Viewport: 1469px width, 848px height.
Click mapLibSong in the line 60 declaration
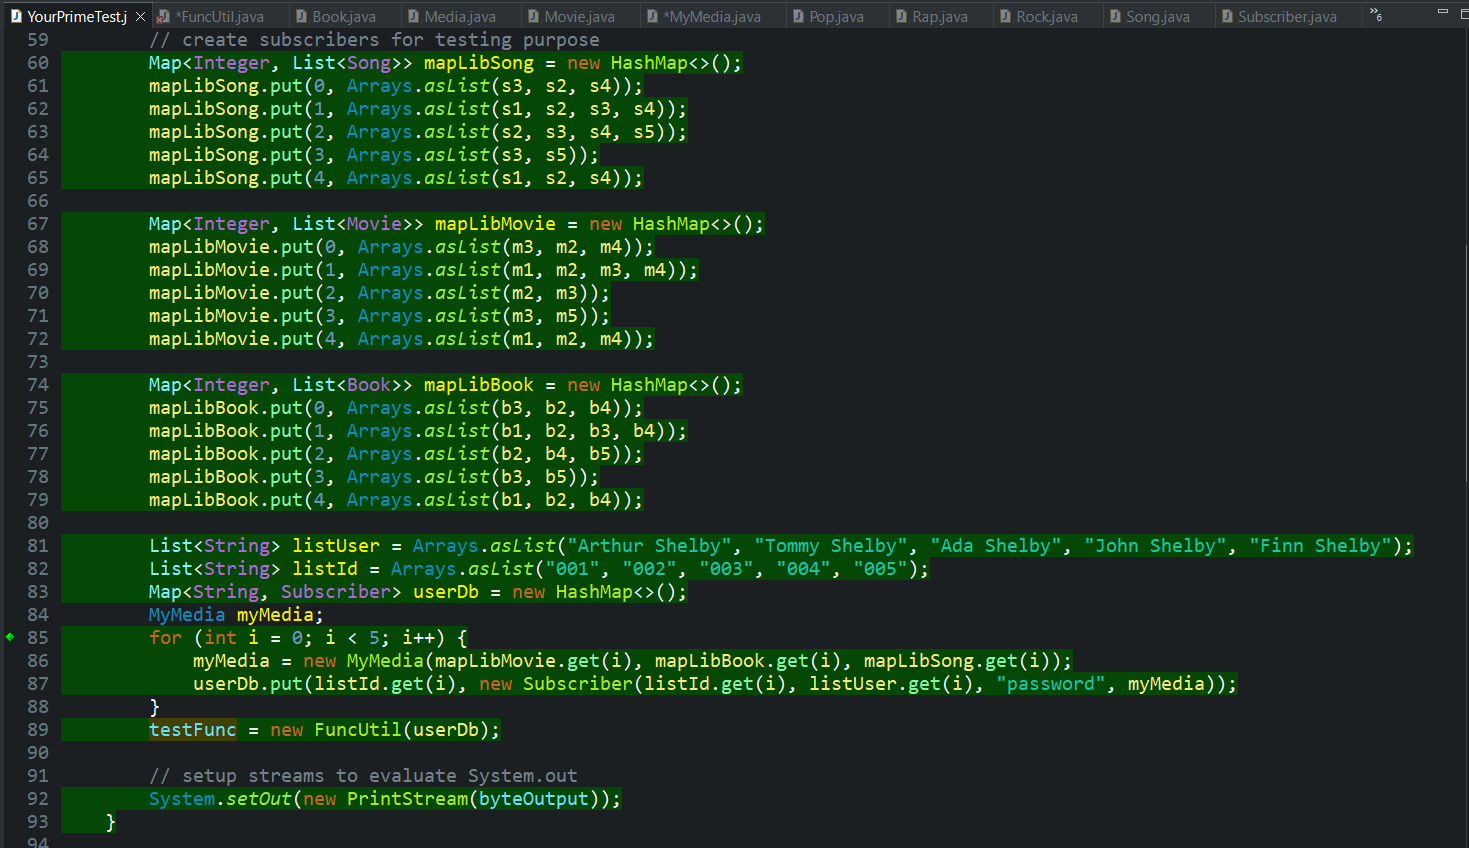pyautogui.click(x=479, y=63)
